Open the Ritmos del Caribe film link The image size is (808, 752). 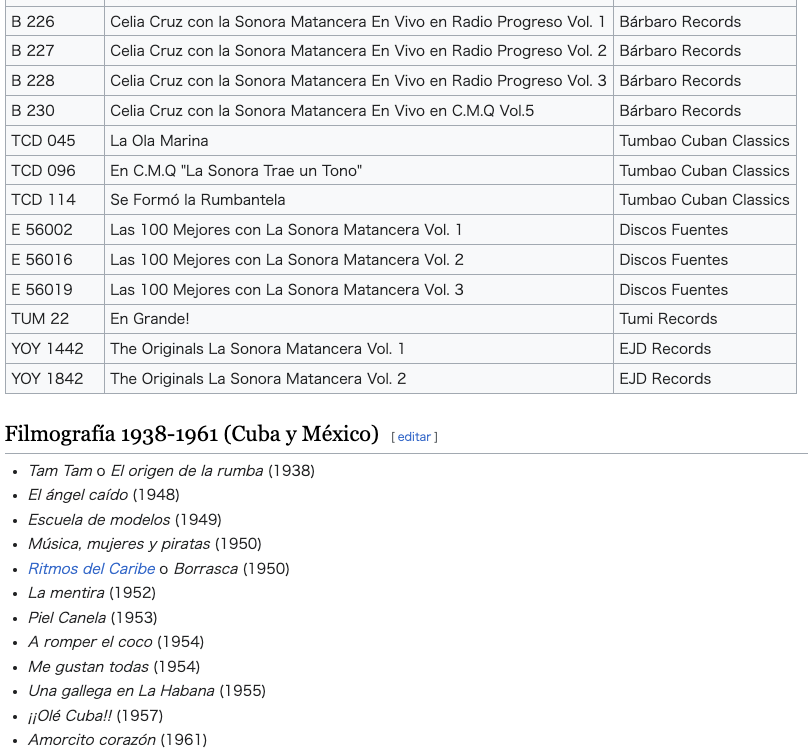pyautogui.click(x=91, y=569)
